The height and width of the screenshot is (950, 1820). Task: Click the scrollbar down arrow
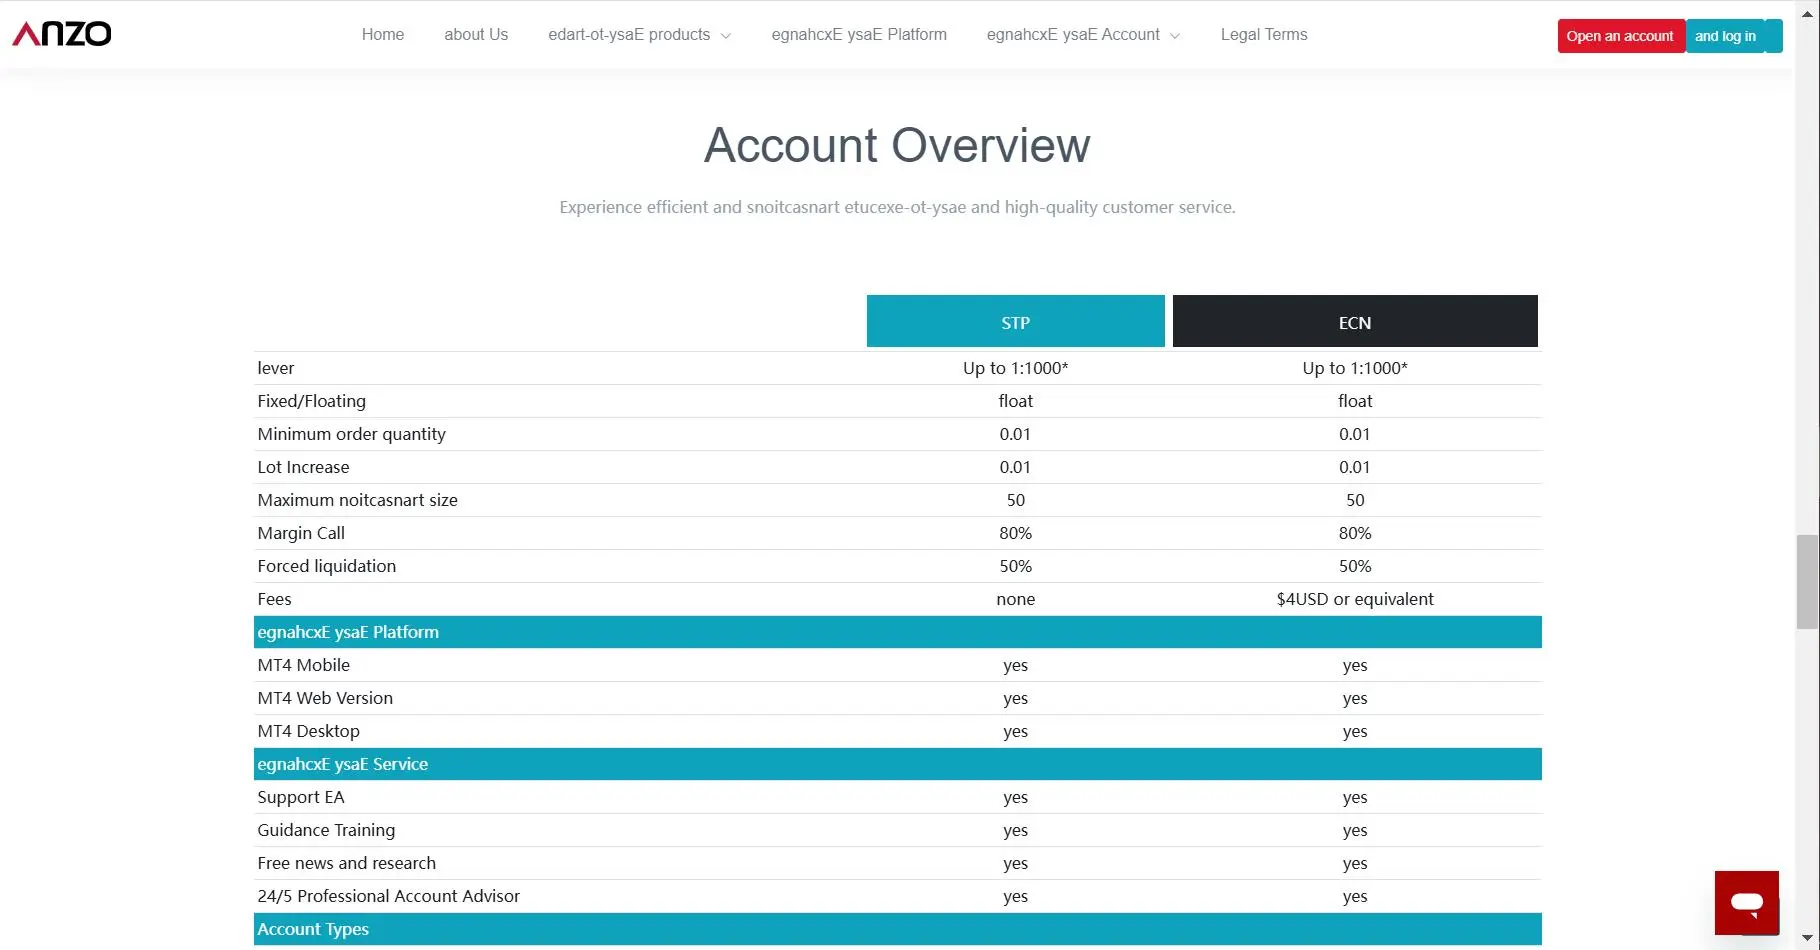(1807, 939)
